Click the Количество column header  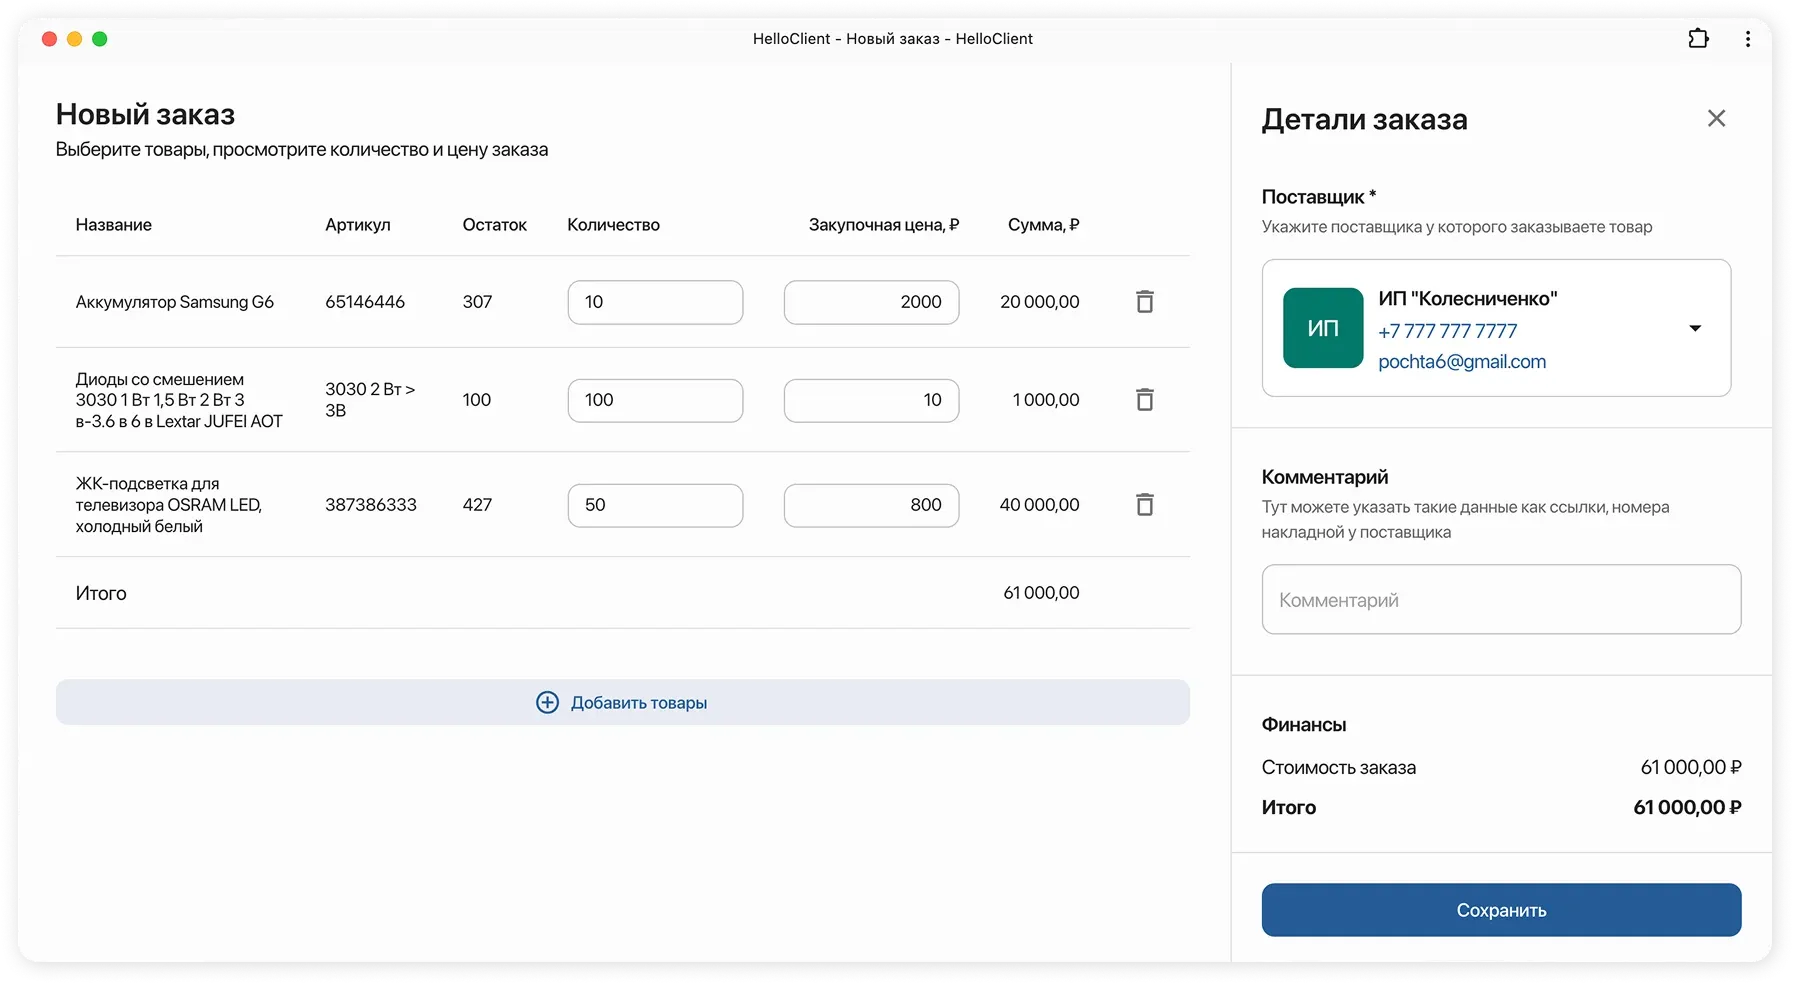click(613, 225)
